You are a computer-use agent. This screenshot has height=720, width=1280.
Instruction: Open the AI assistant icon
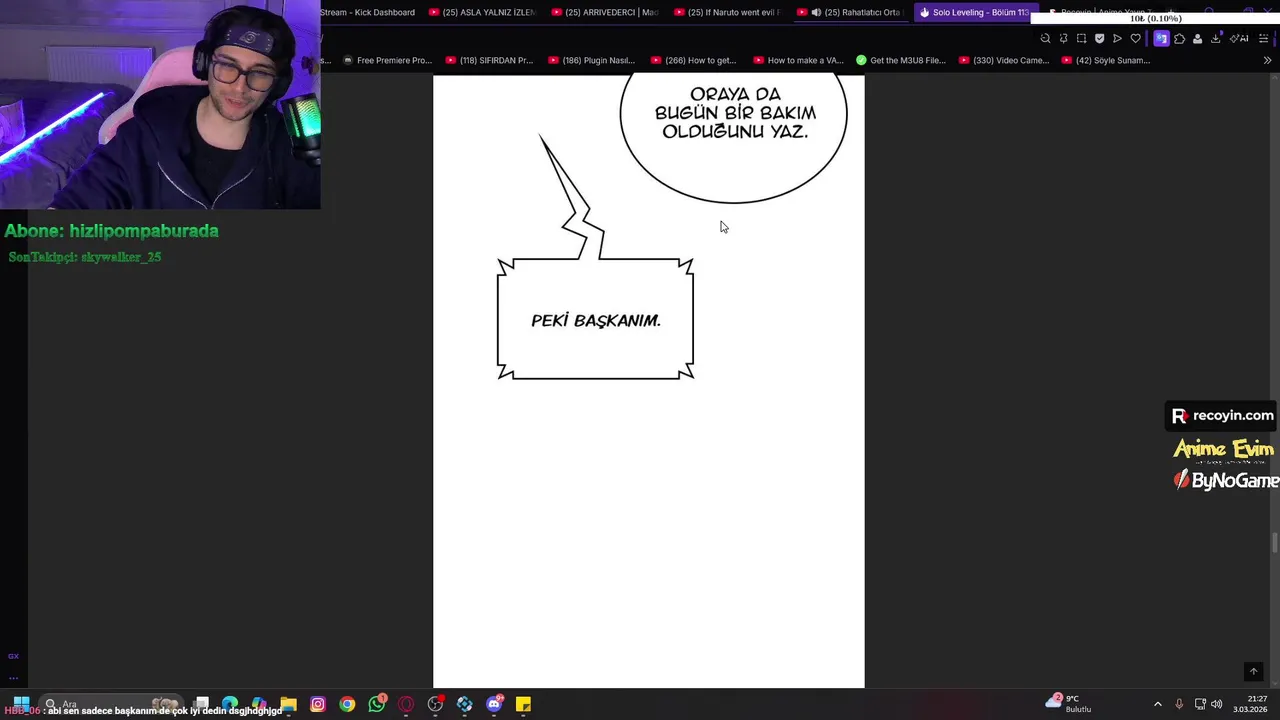[1239, 39]
